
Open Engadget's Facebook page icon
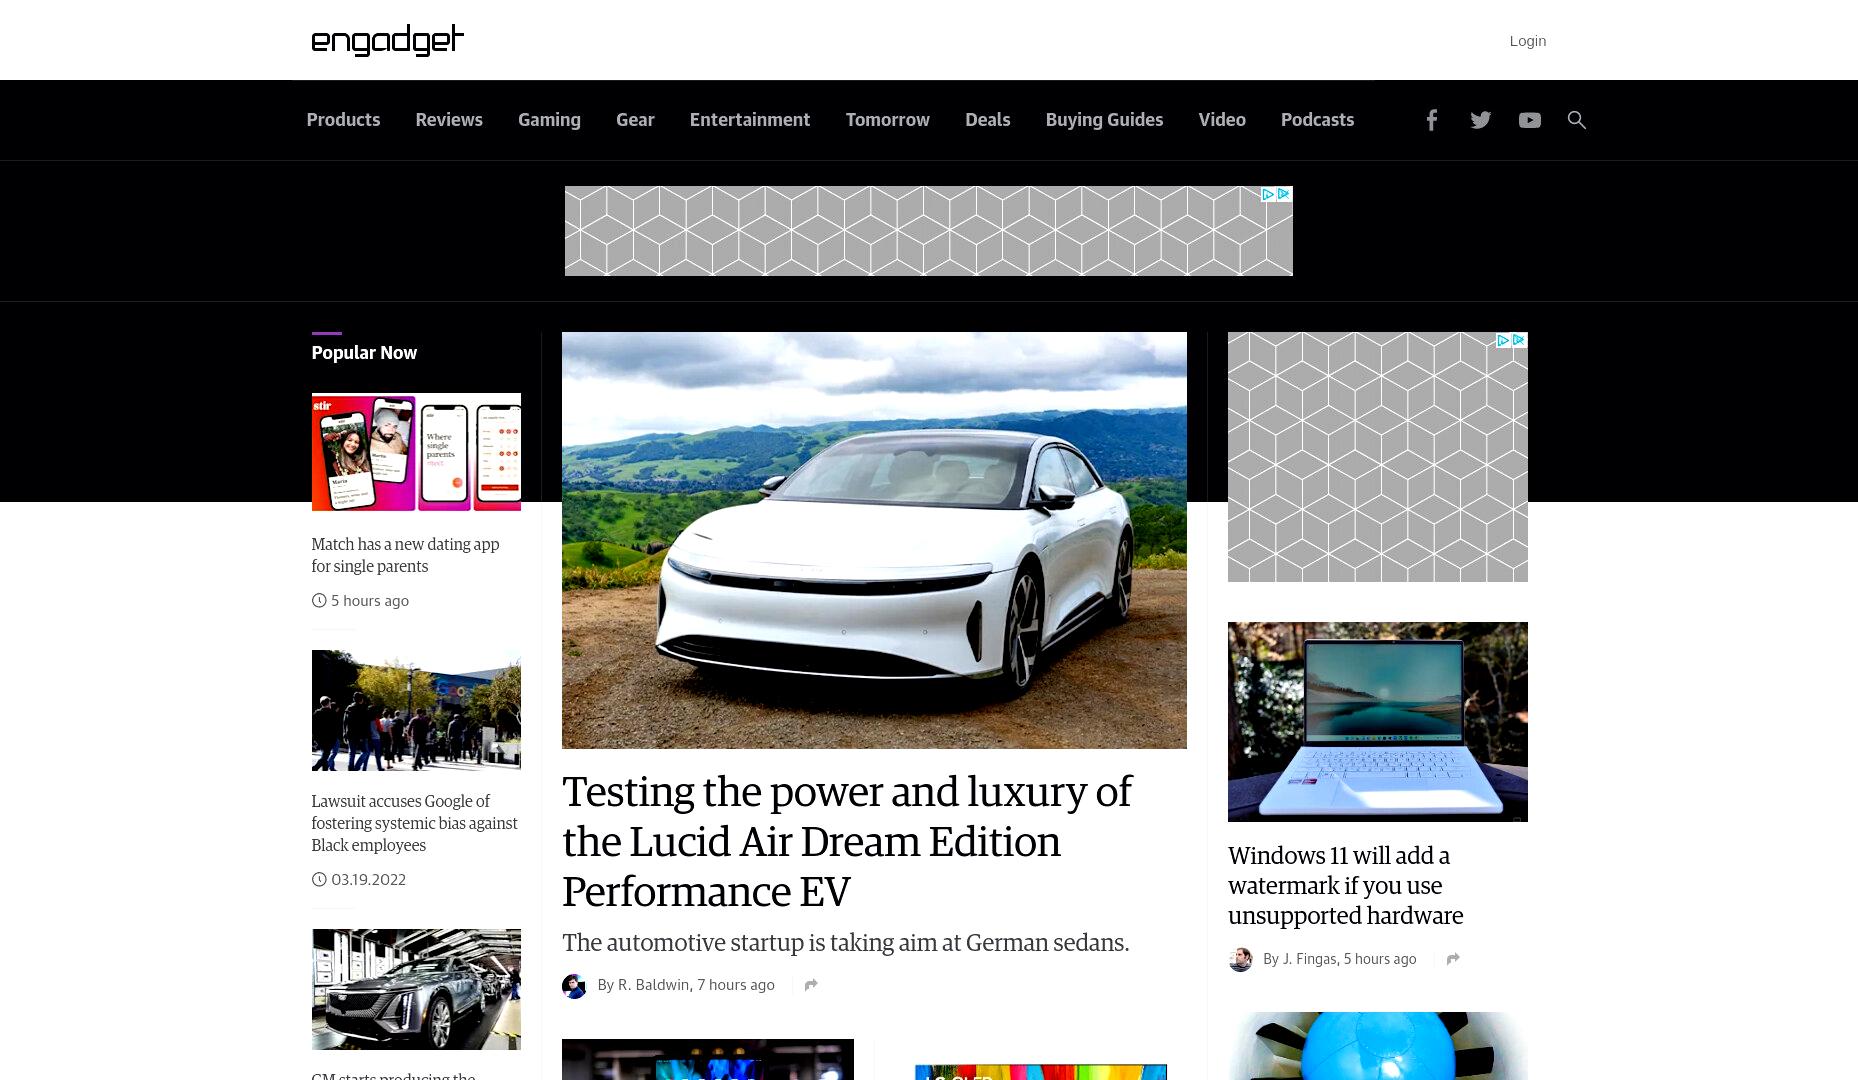(1431, 120)
